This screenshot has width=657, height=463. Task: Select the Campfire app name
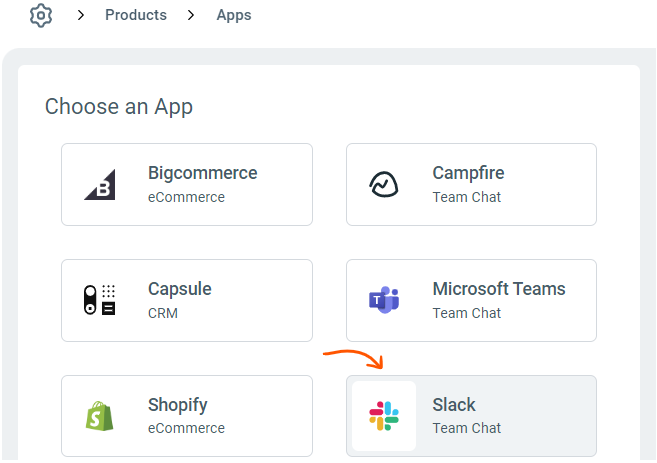[x=468, y=173]
